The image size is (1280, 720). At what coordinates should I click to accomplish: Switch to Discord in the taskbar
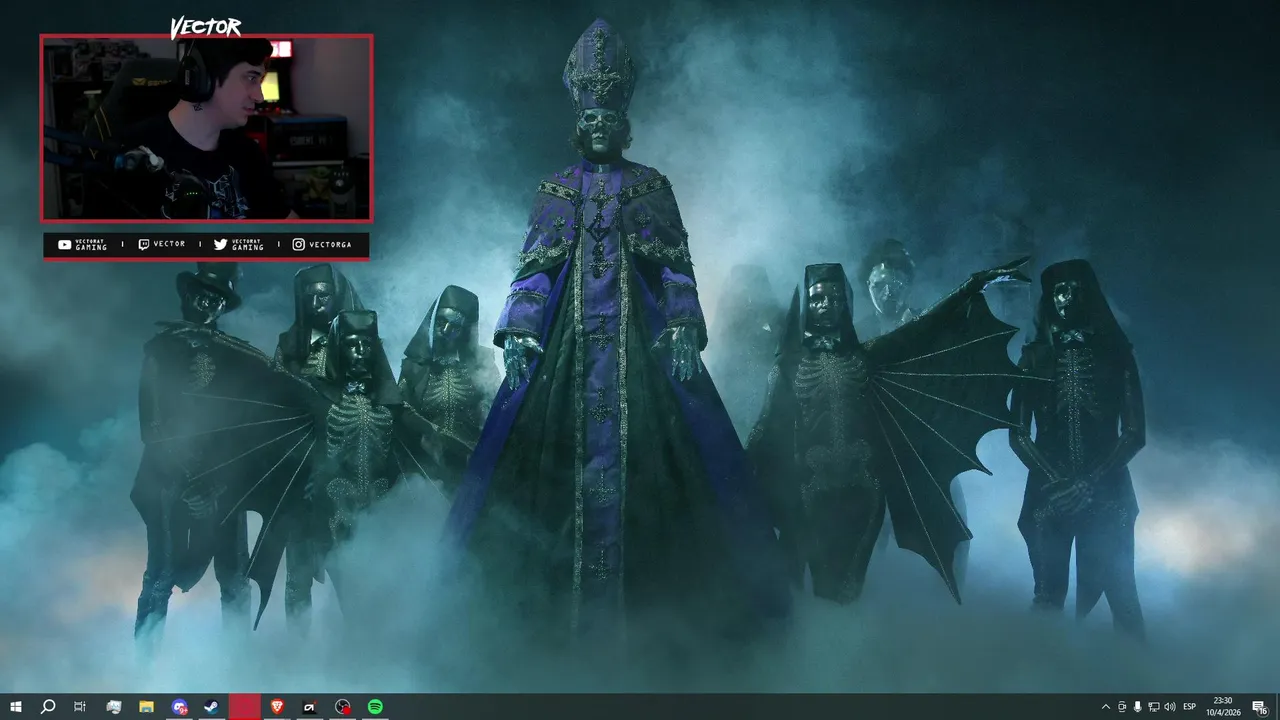point(179,707)
